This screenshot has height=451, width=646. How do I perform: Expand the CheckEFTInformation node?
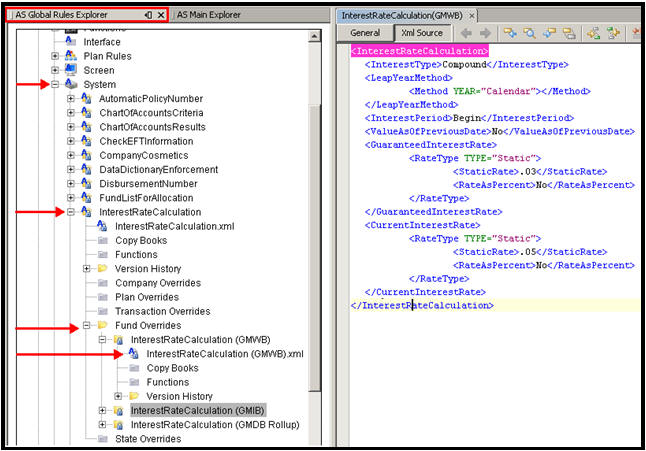click(70, 141)
